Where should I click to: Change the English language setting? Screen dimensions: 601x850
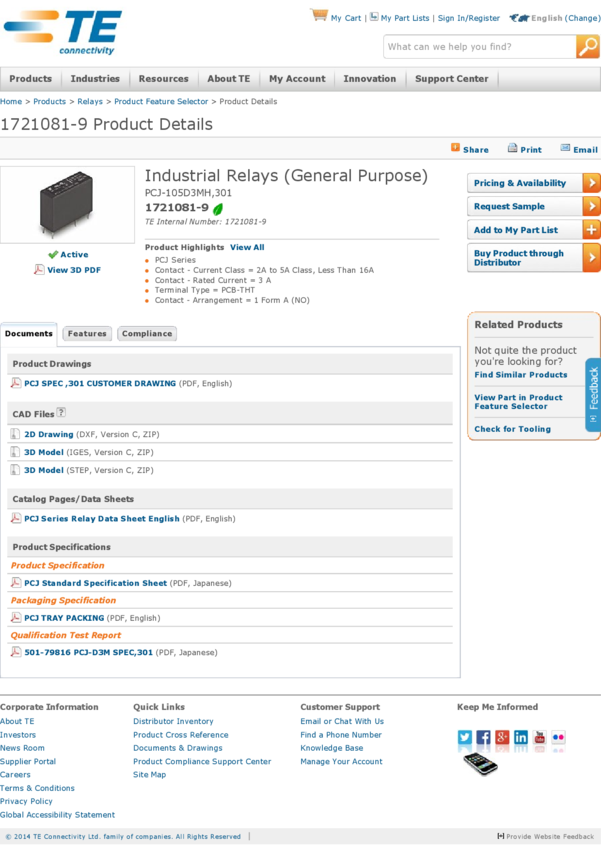point(581,18)
